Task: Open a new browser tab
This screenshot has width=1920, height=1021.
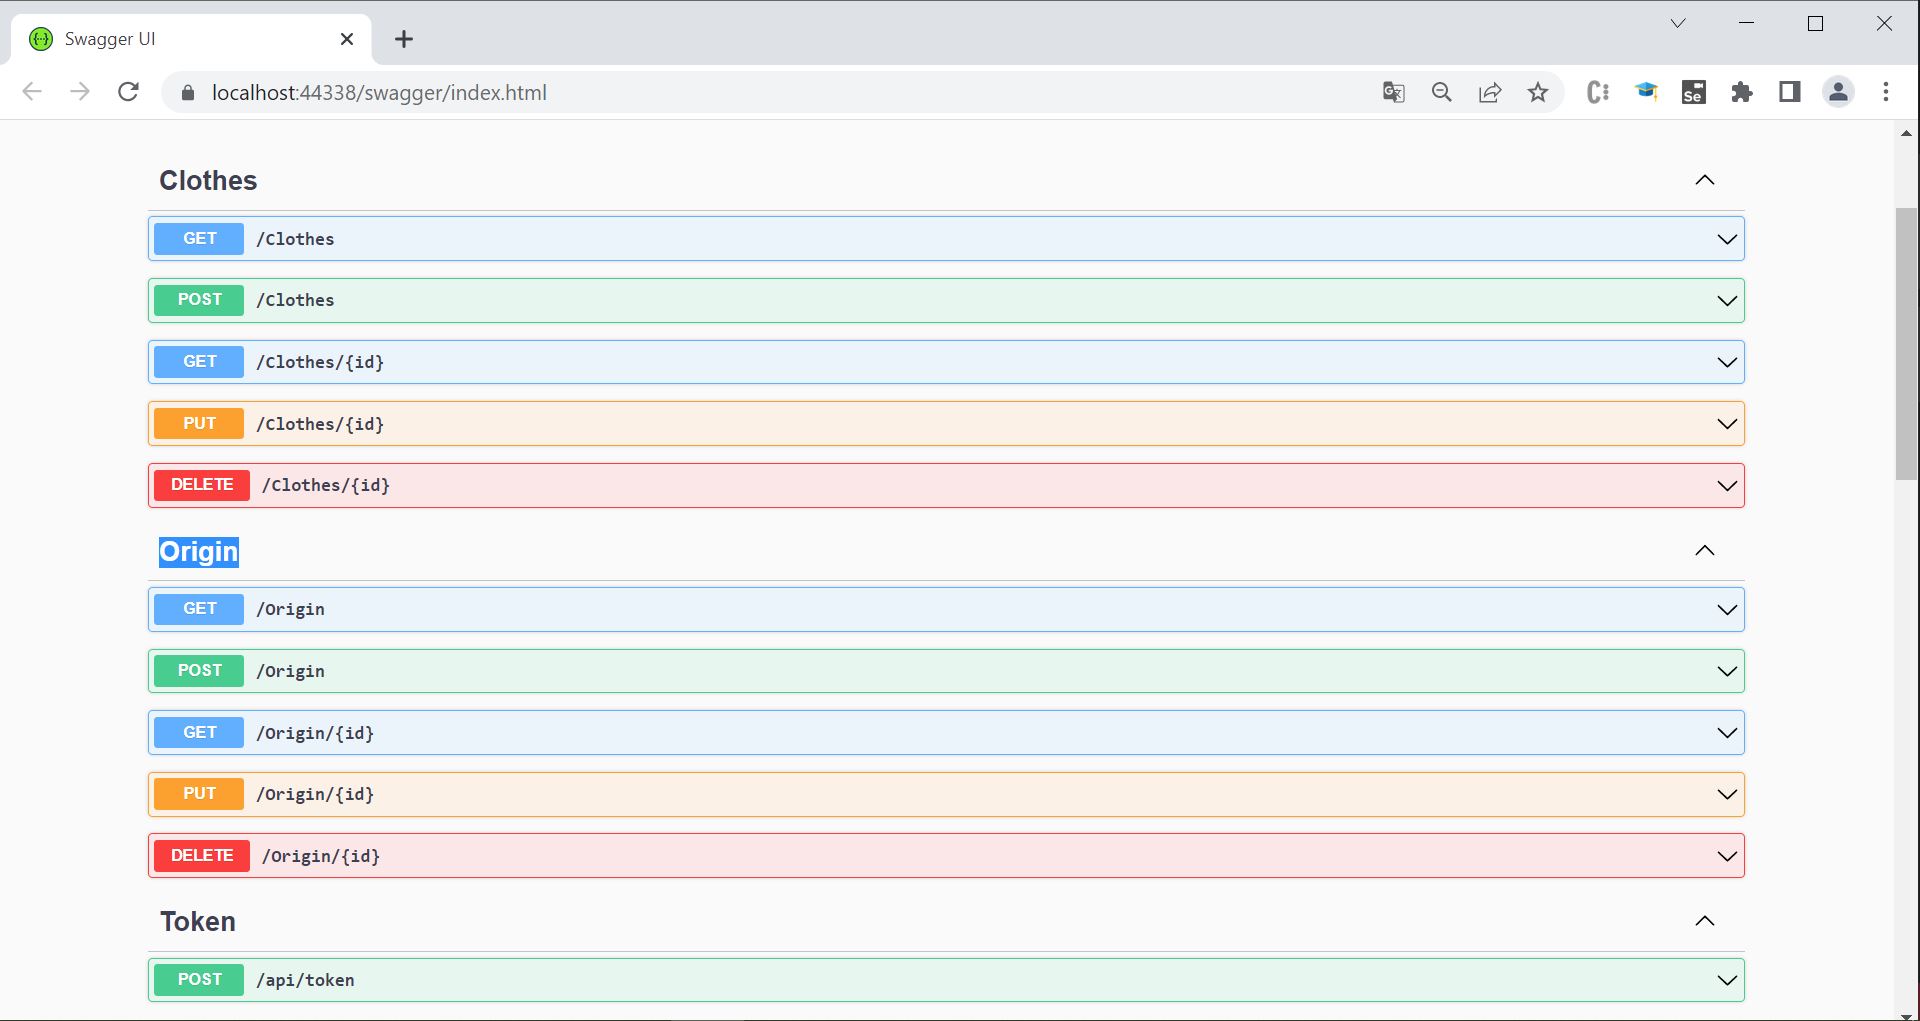Action: (404, 39)
